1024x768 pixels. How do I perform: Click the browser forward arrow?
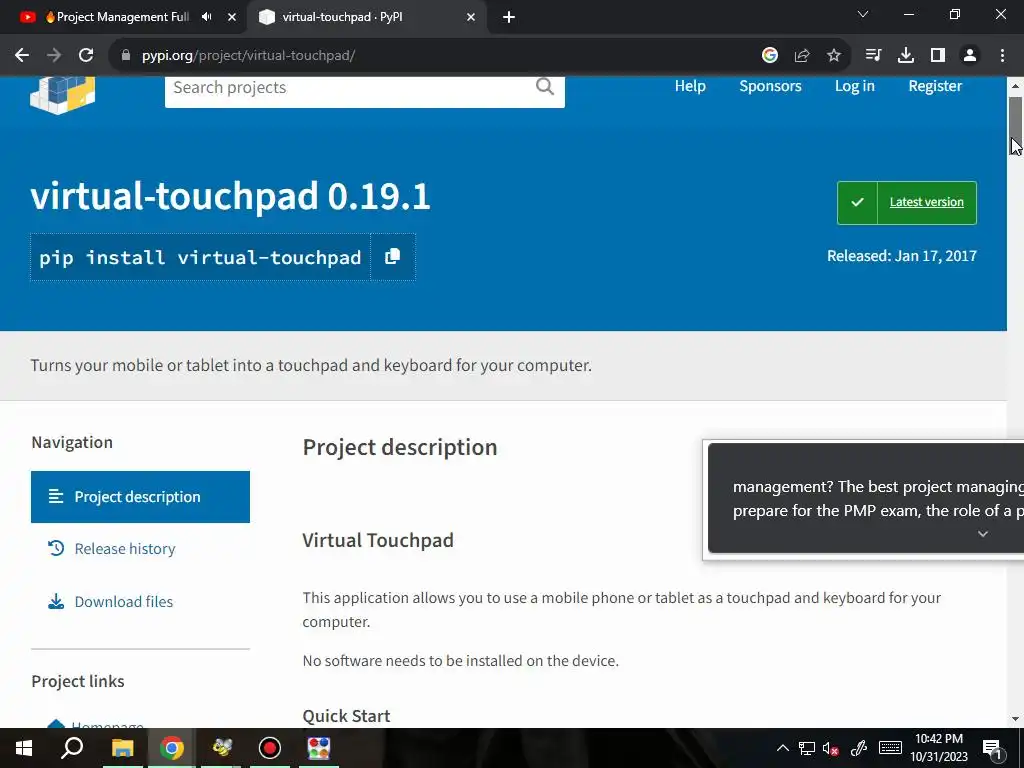coord(54,56)
